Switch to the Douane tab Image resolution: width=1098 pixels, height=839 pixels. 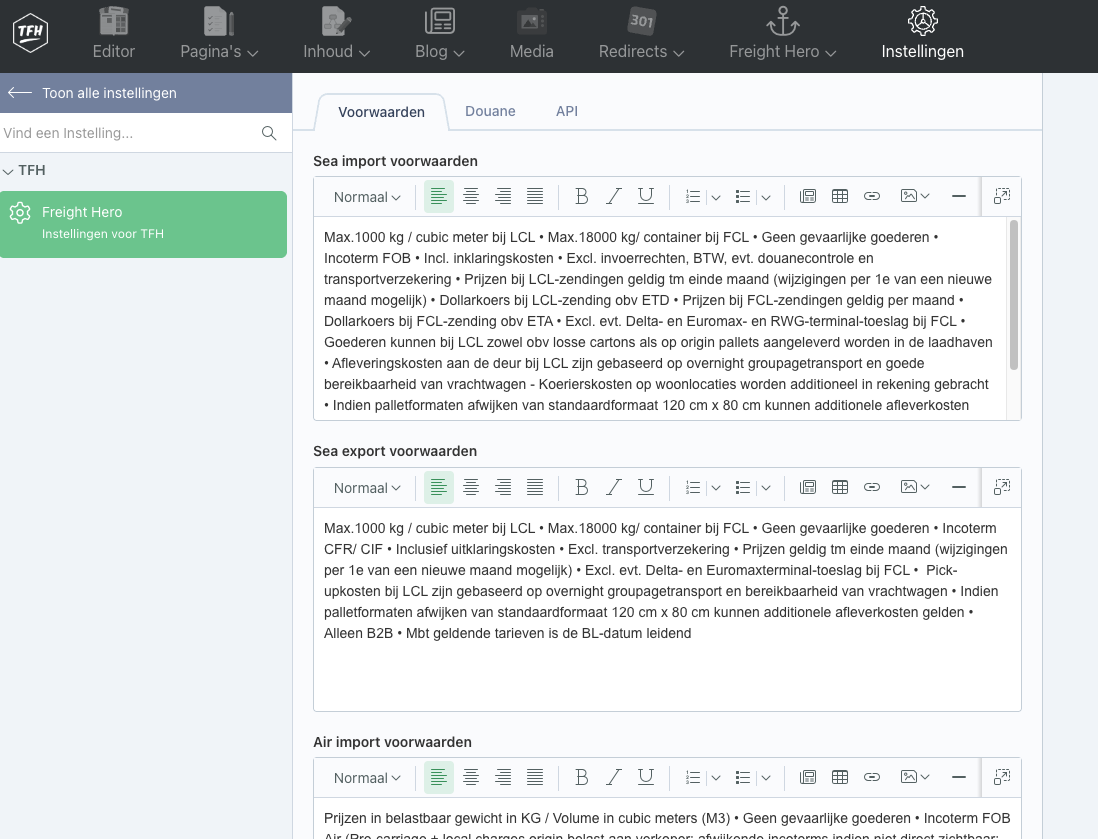pyautogui.click(x=490, y=111)
